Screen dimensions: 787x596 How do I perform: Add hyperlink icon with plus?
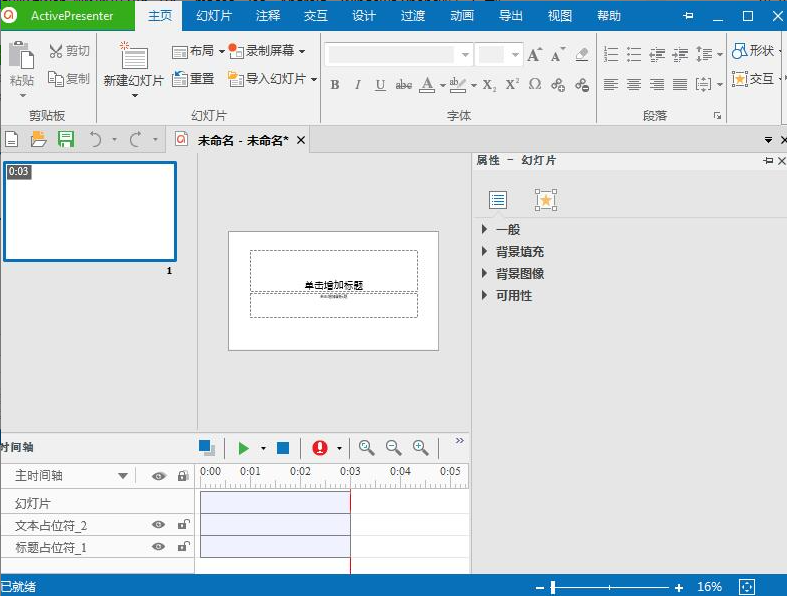(558, 84)
